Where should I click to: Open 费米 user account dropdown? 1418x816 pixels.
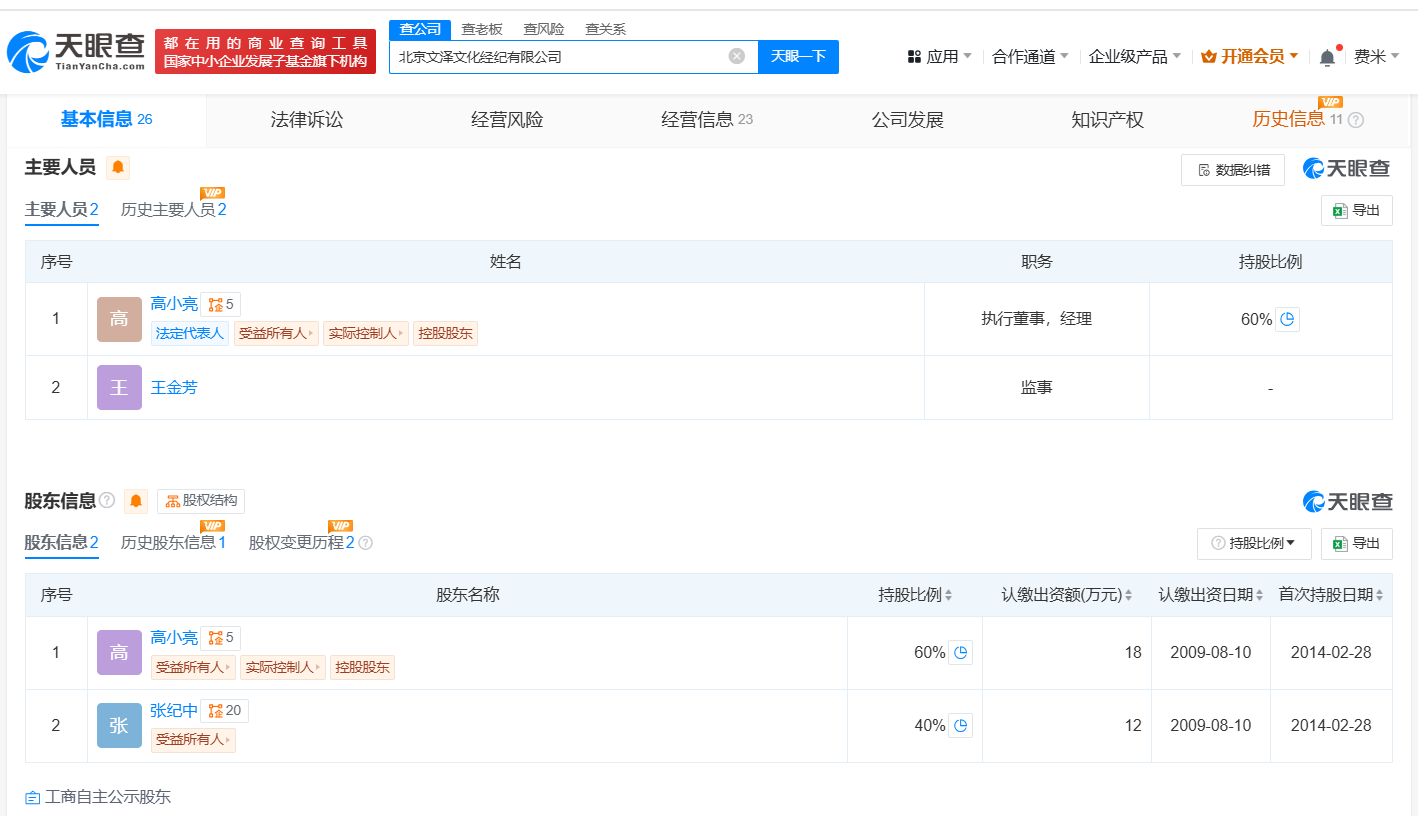pos(1377,57)
